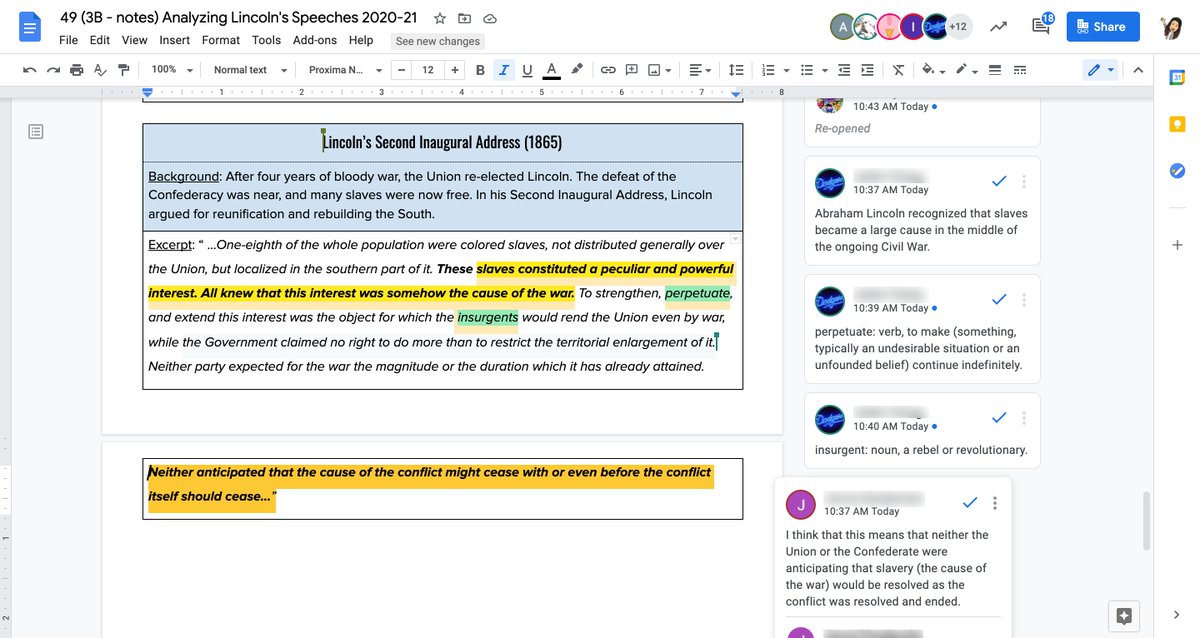Image resolution: width=1200 pixels, height=638 pixels.
Task: Undo the last edit
Action: coord(29,70)
